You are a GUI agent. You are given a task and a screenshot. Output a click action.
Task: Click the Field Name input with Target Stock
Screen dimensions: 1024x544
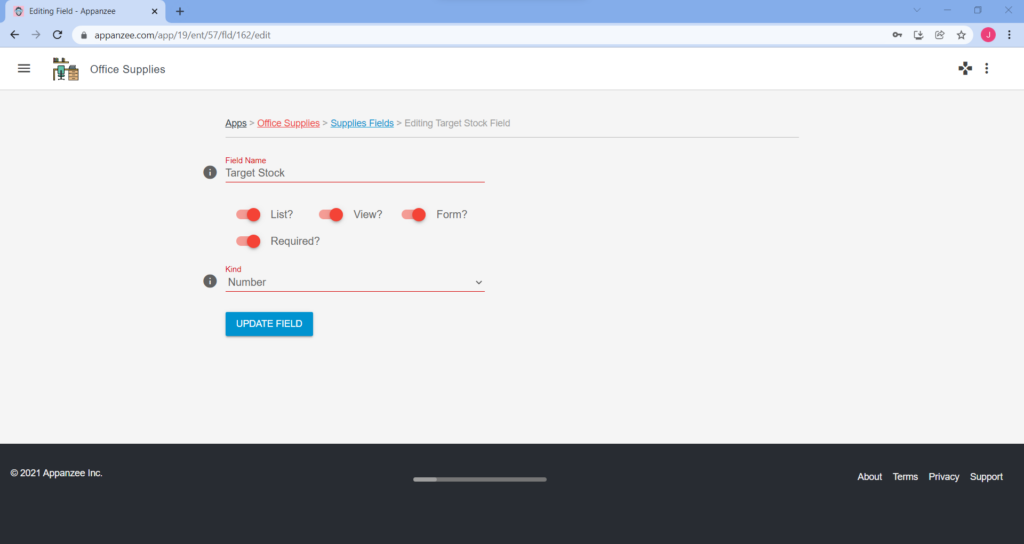[355, 173]
